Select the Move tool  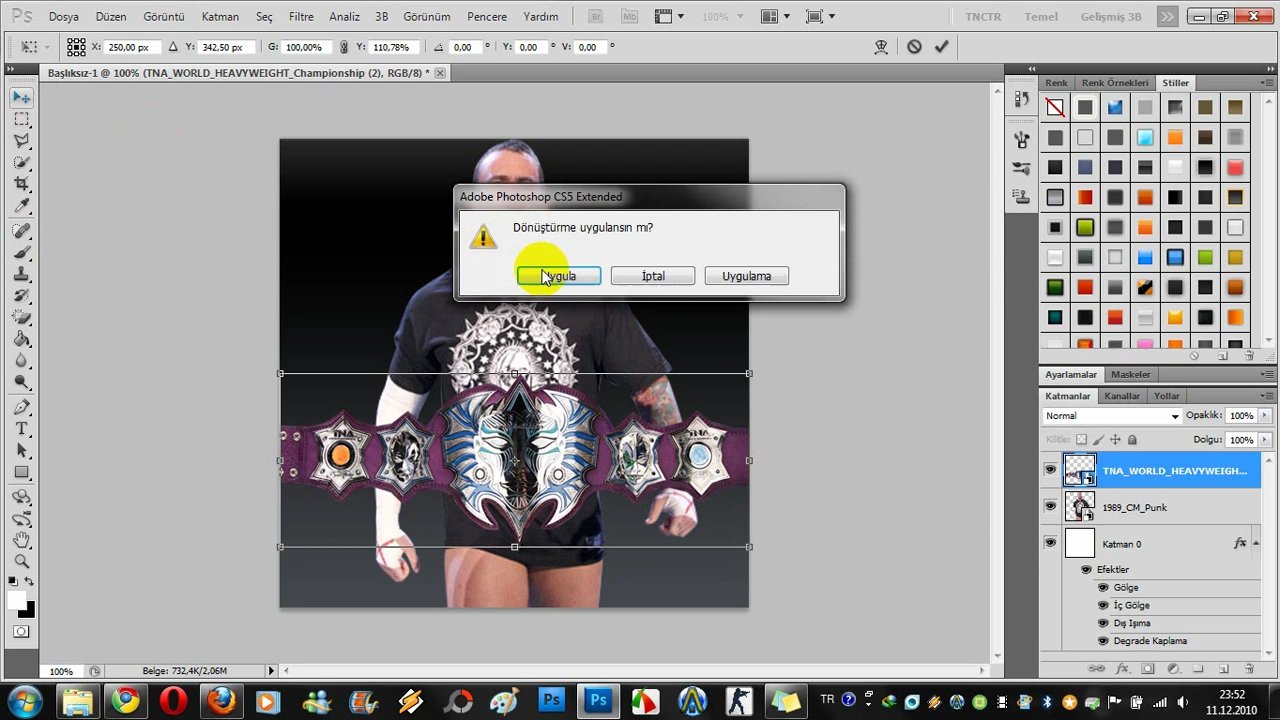click(x=21, y=98)
